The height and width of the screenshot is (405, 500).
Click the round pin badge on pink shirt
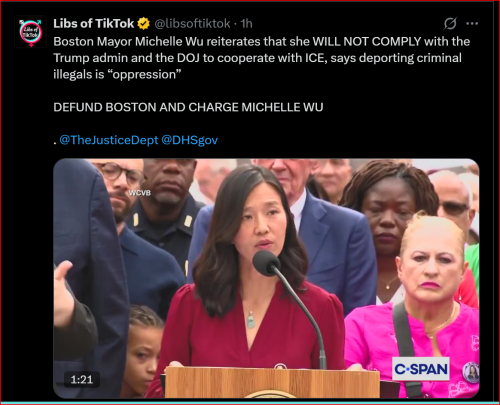click(x=471, y=372)
